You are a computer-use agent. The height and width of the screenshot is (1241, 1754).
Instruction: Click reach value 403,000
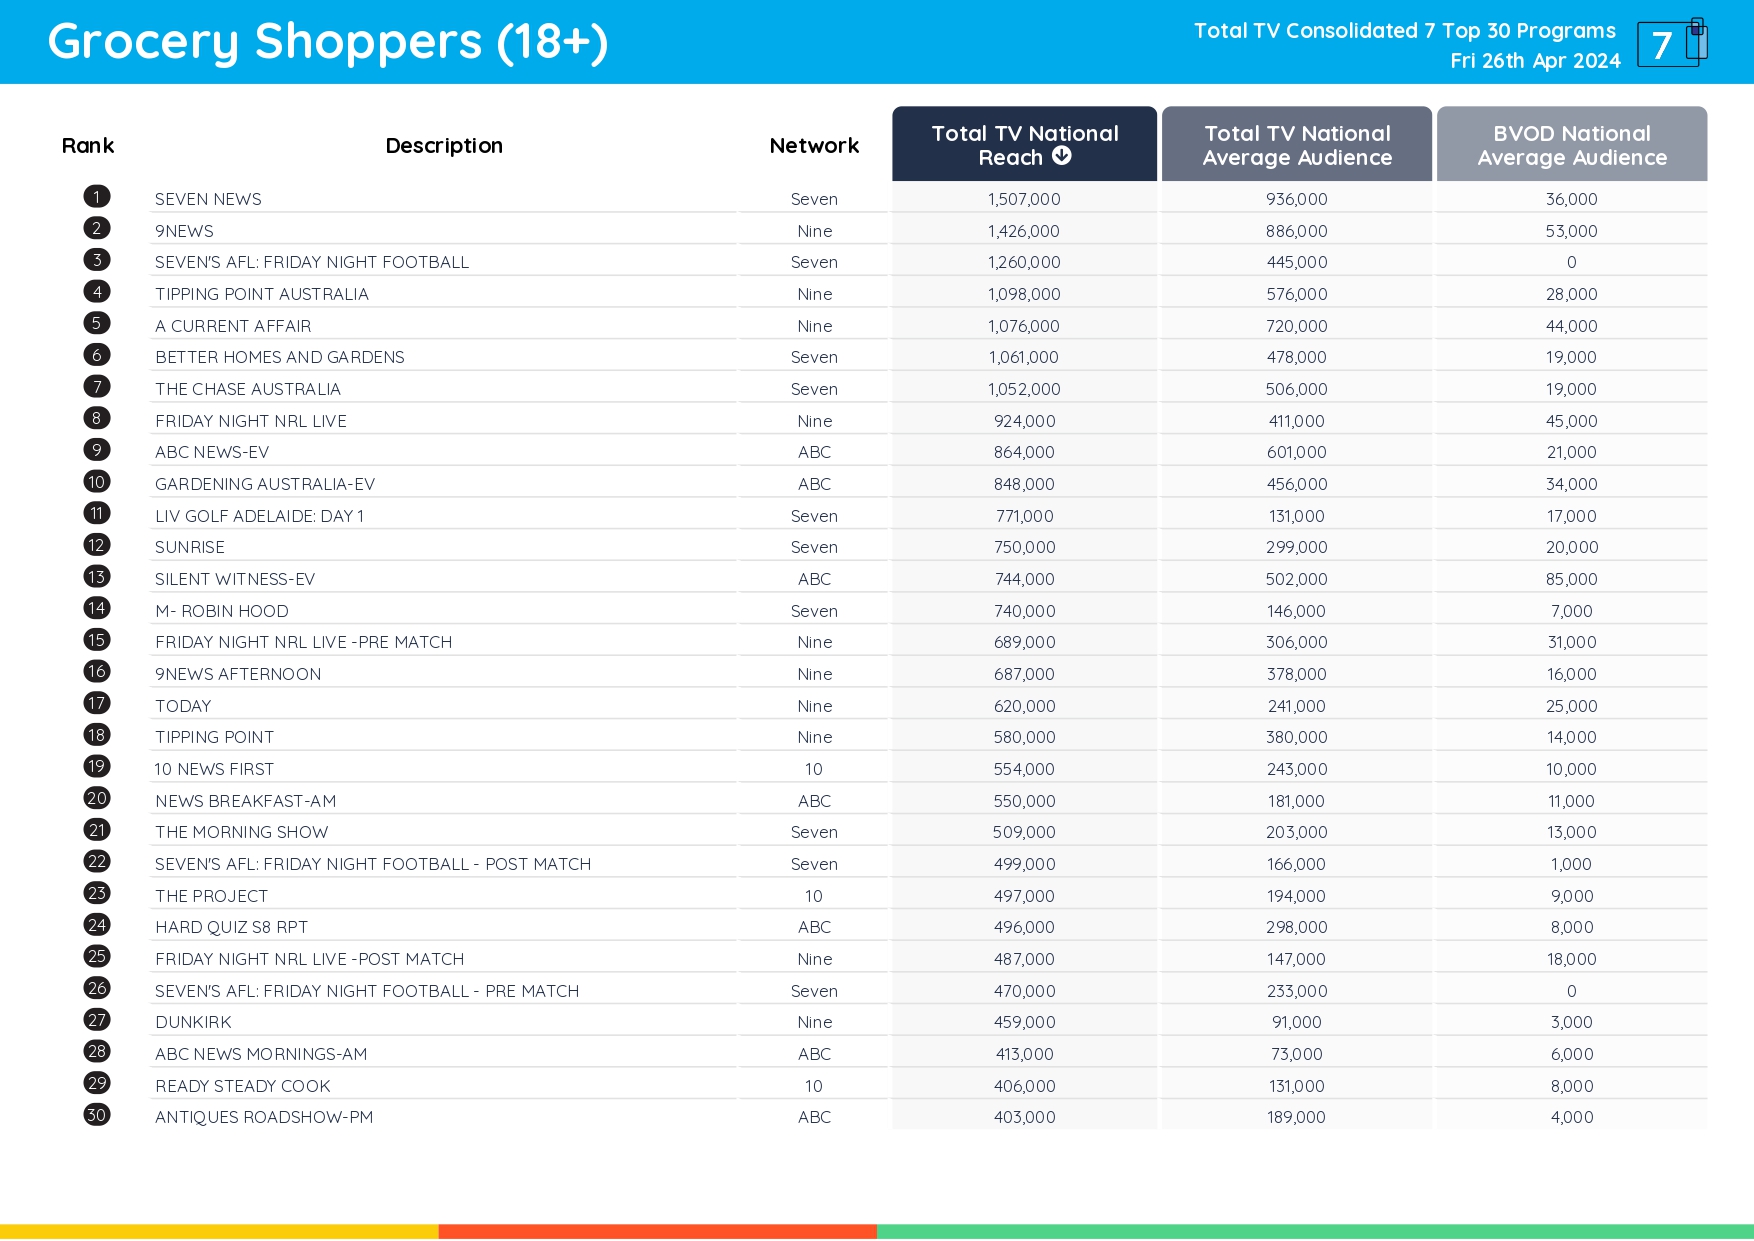click(x=1024, y=1117)
